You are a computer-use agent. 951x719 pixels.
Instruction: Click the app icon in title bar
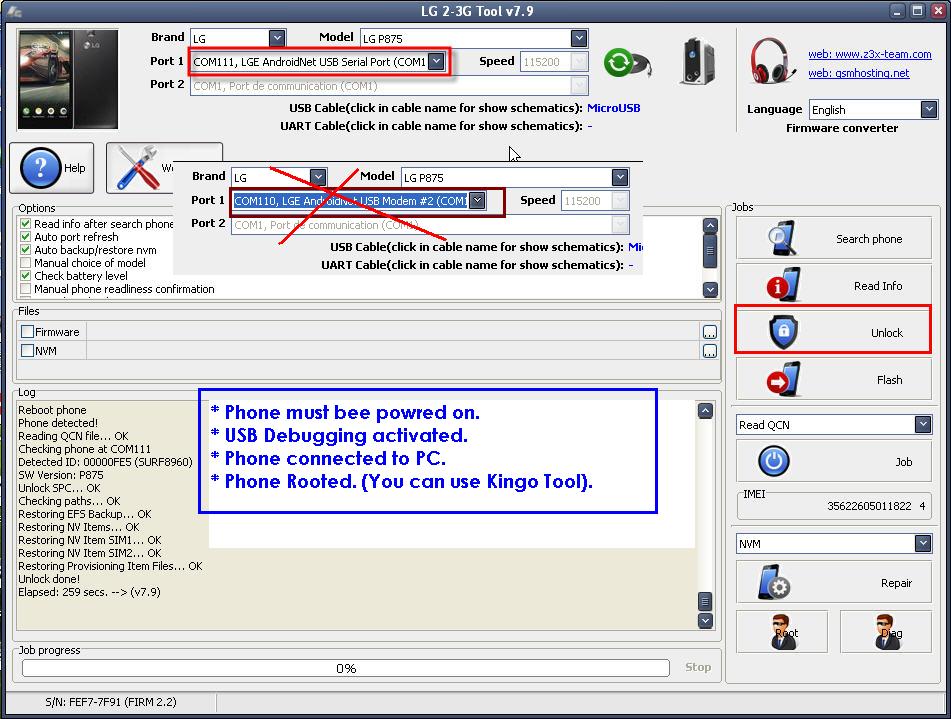point(15,11)
